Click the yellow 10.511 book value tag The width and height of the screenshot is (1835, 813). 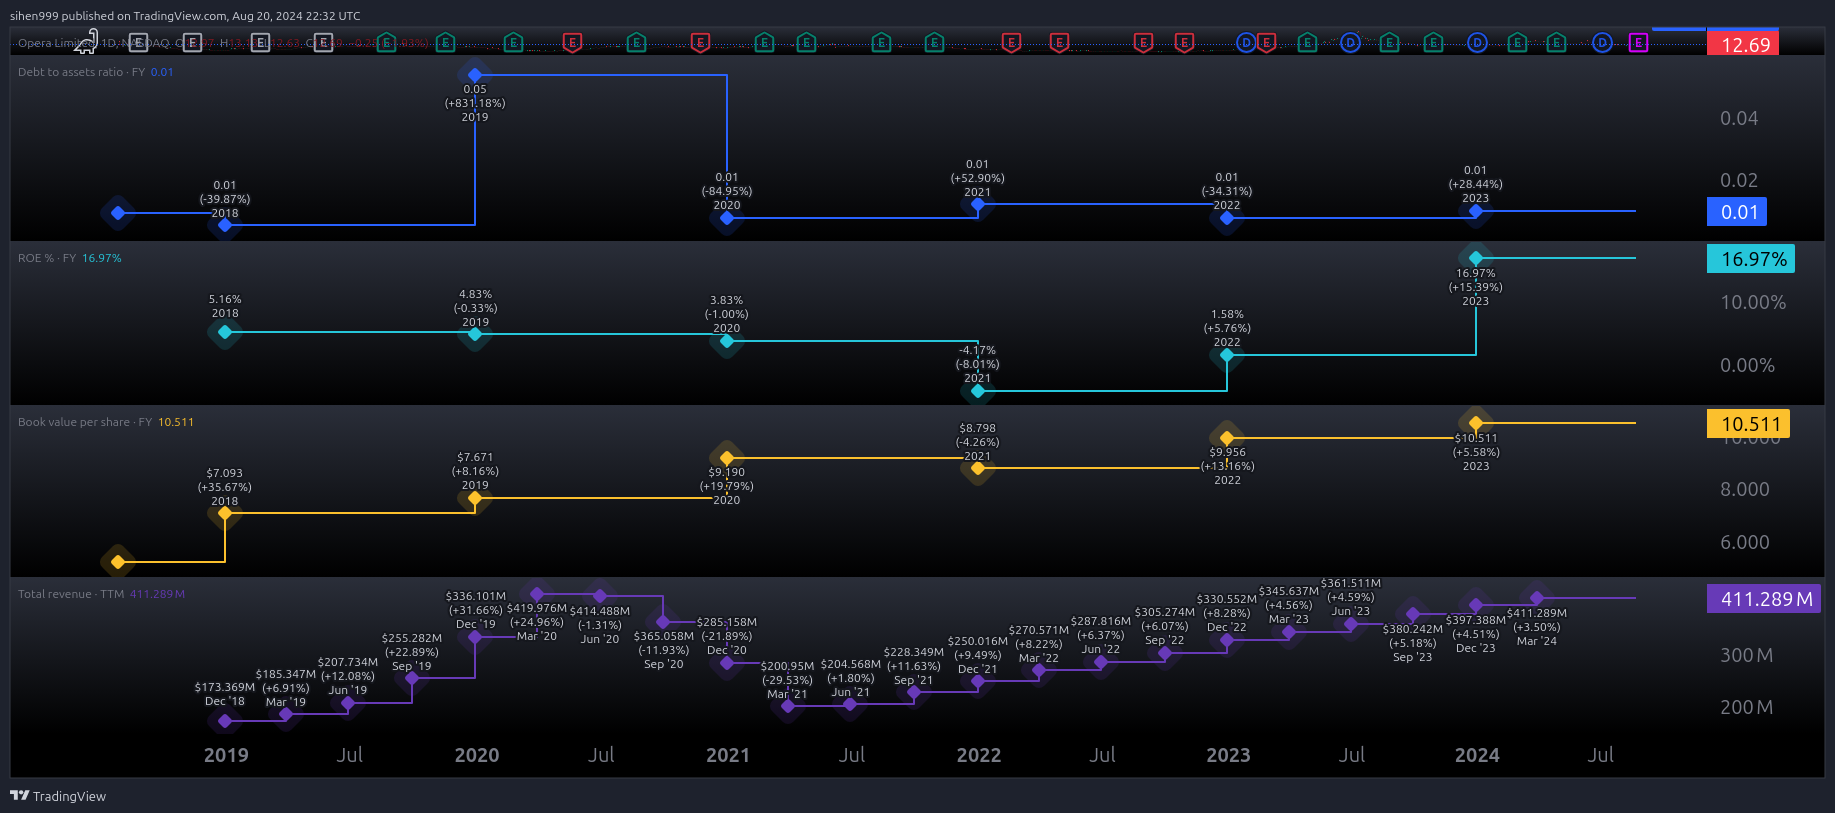(x=1749, y=424)
